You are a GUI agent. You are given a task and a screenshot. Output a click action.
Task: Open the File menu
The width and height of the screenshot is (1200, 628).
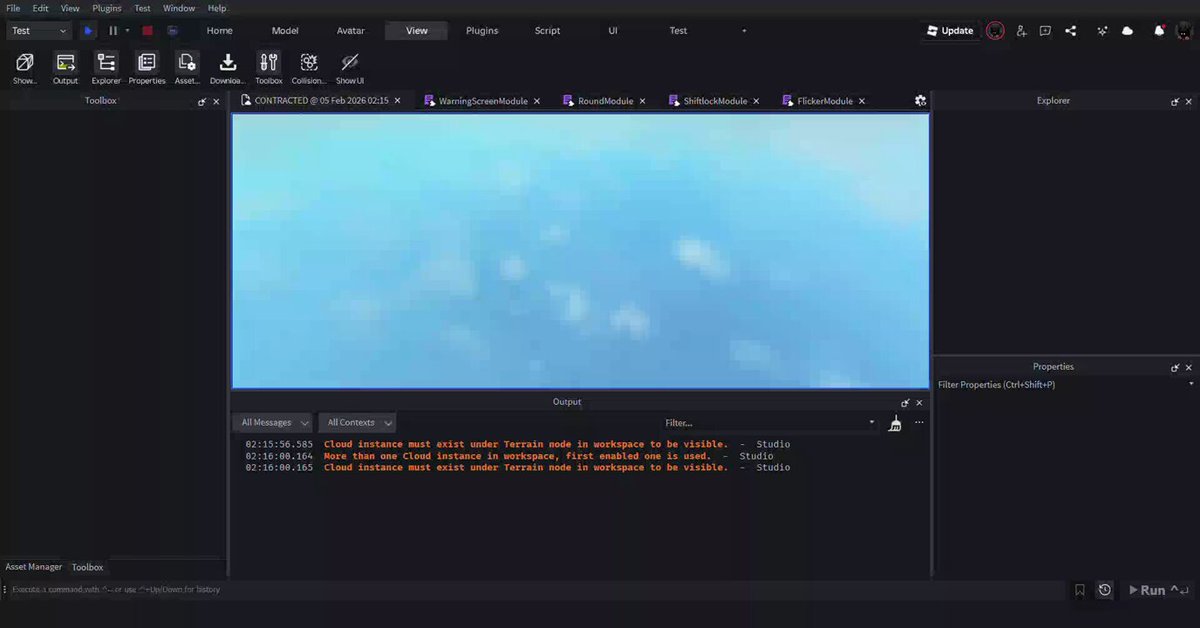(13, 8)
